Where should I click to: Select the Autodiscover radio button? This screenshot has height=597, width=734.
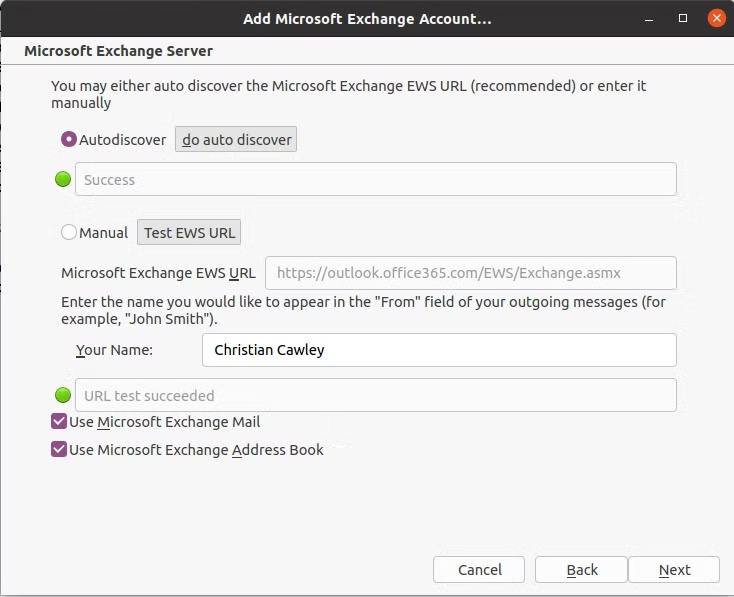click(69, 140)
